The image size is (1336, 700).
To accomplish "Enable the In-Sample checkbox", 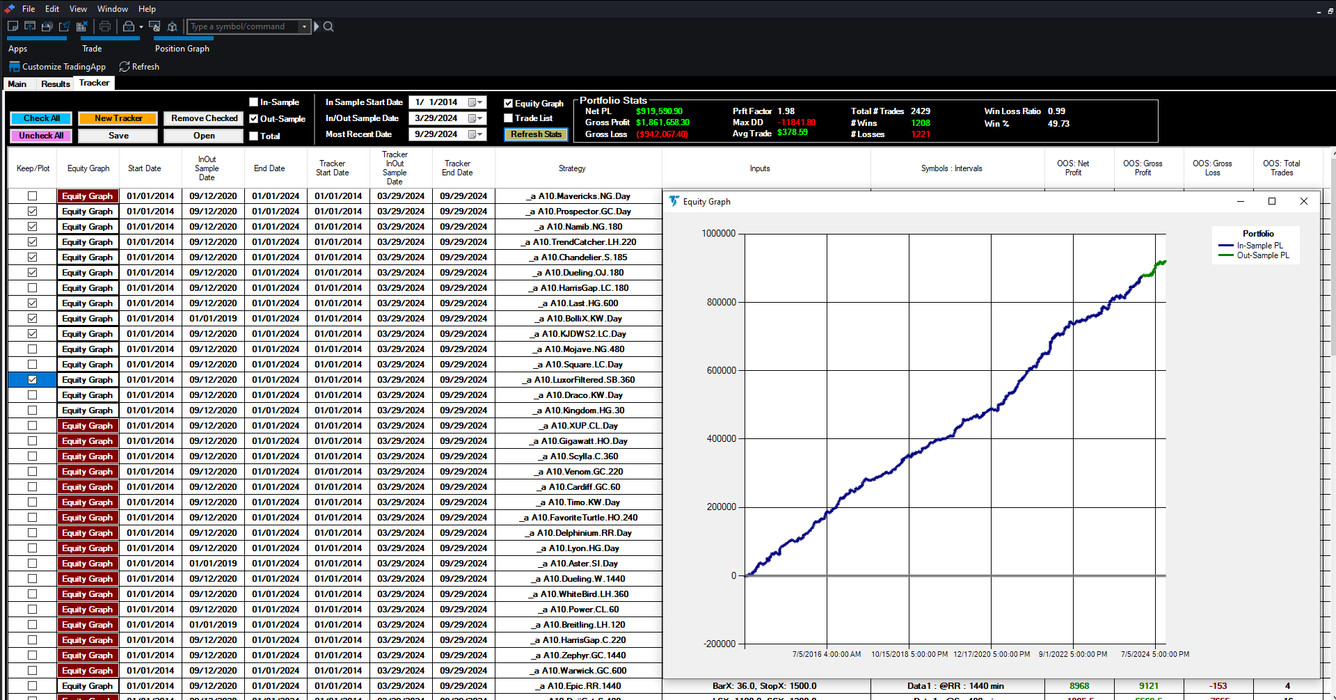I will [x=253, y=102].
